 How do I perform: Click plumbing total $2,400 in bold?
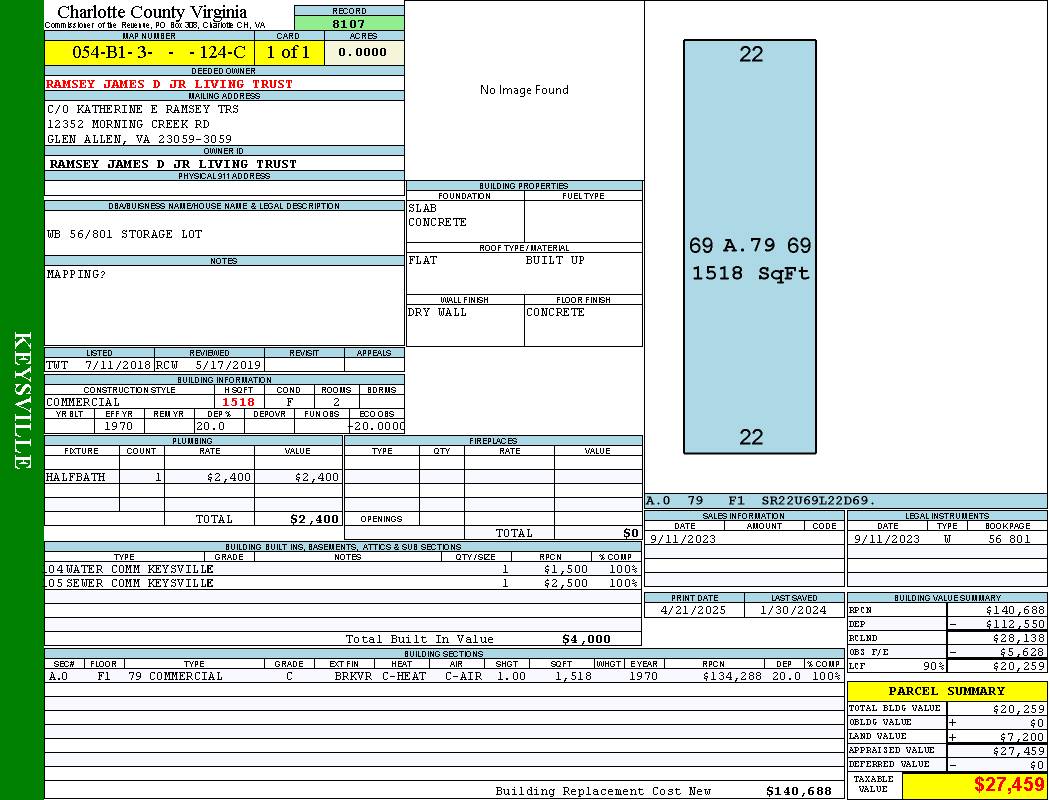click(314, 519)
